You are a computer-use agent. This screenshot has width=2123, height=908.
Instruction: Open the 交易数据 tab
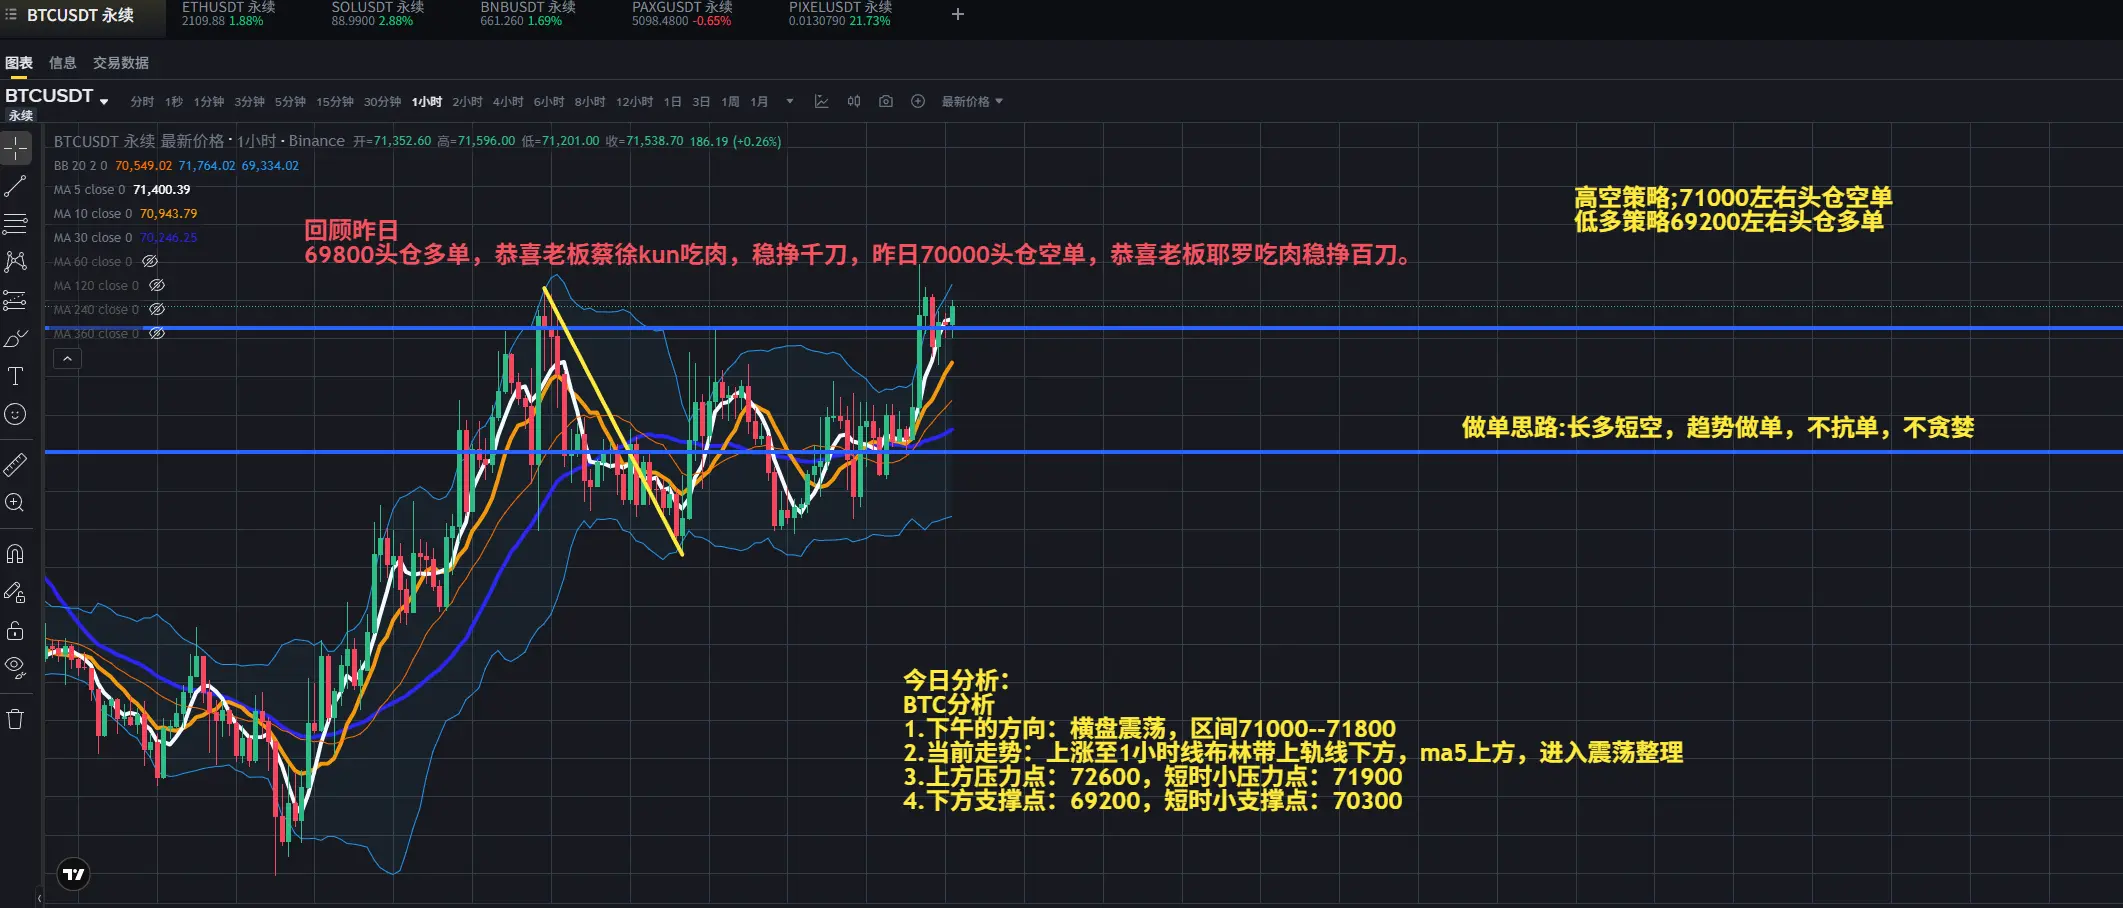[x=121, y=63]
